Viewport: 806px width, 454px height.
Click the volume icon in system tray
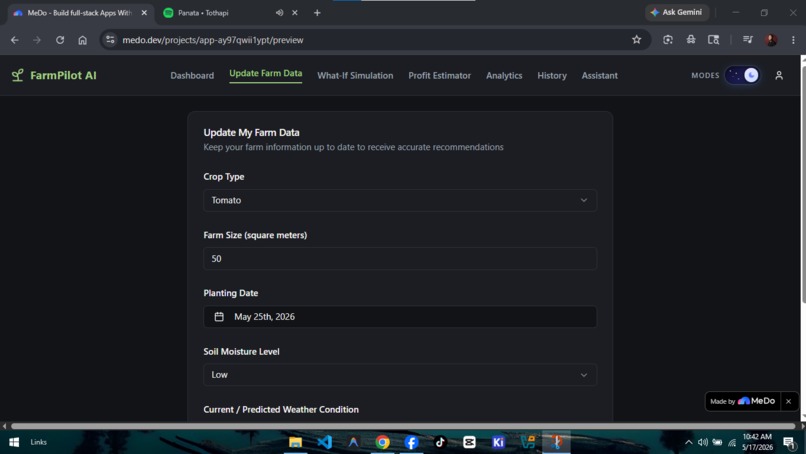[703, 442]
